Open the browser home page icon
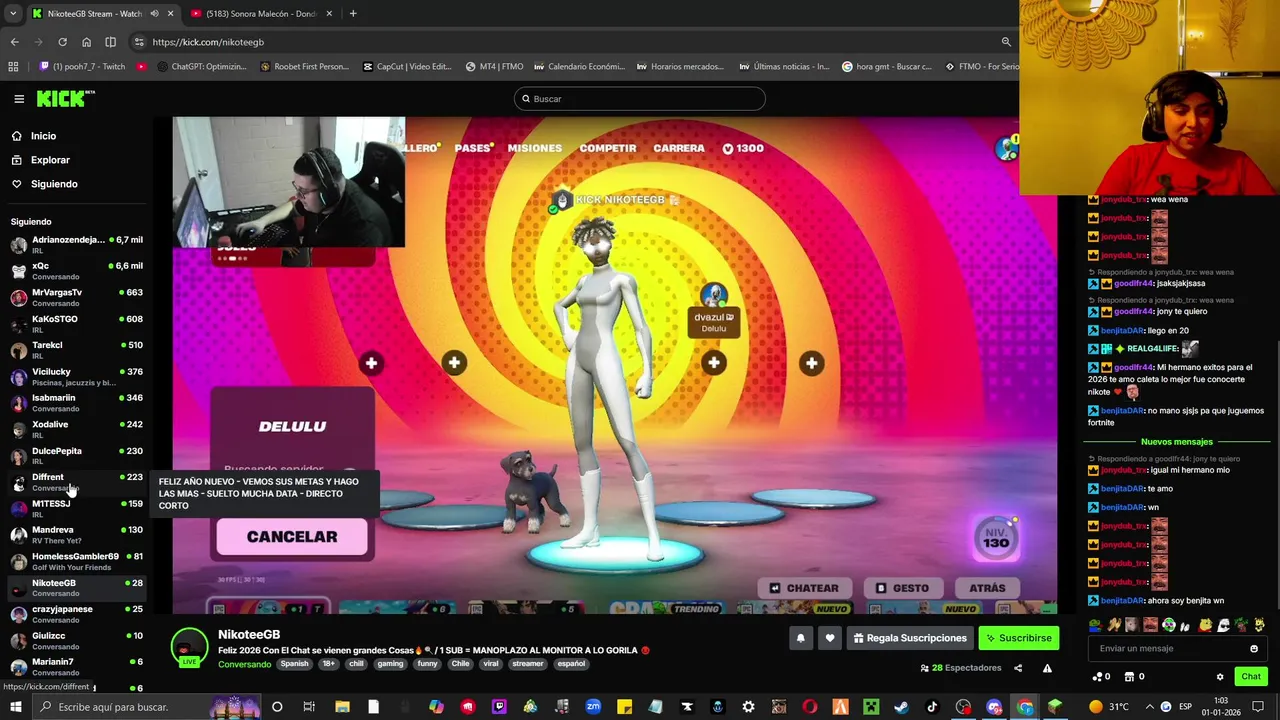The height and width of the screenshot is (720, 1280). 86,42
